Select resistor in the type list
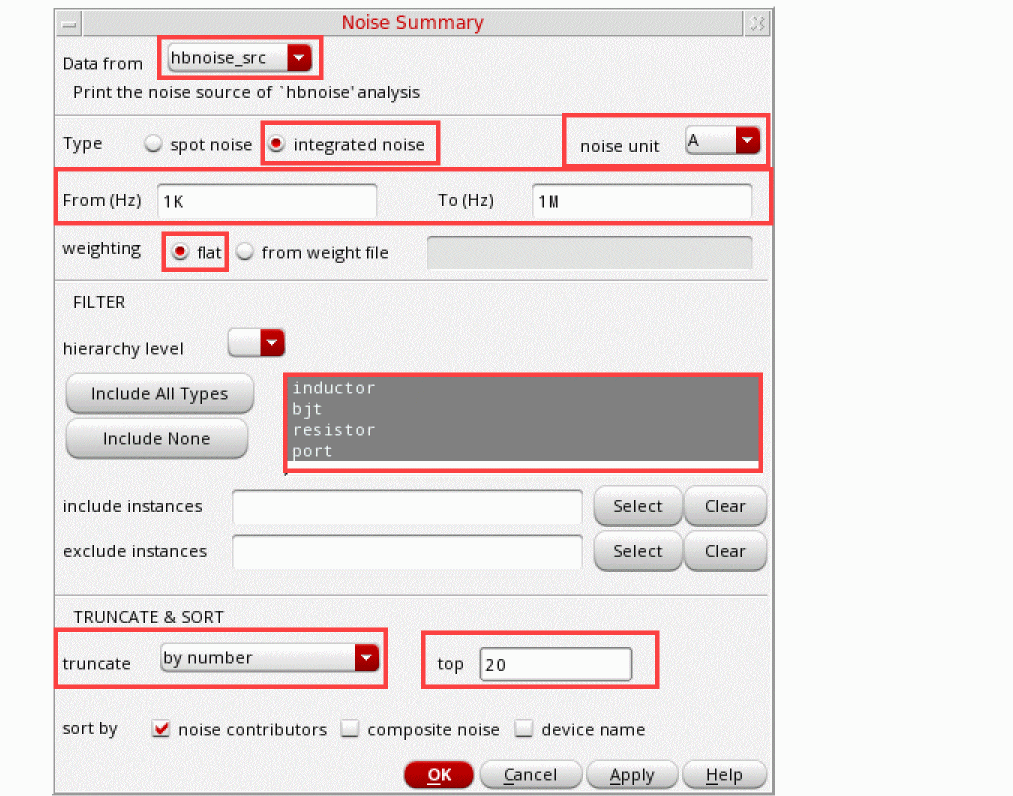This screenshot has height=796, width=1013. (x=523, y=430)
